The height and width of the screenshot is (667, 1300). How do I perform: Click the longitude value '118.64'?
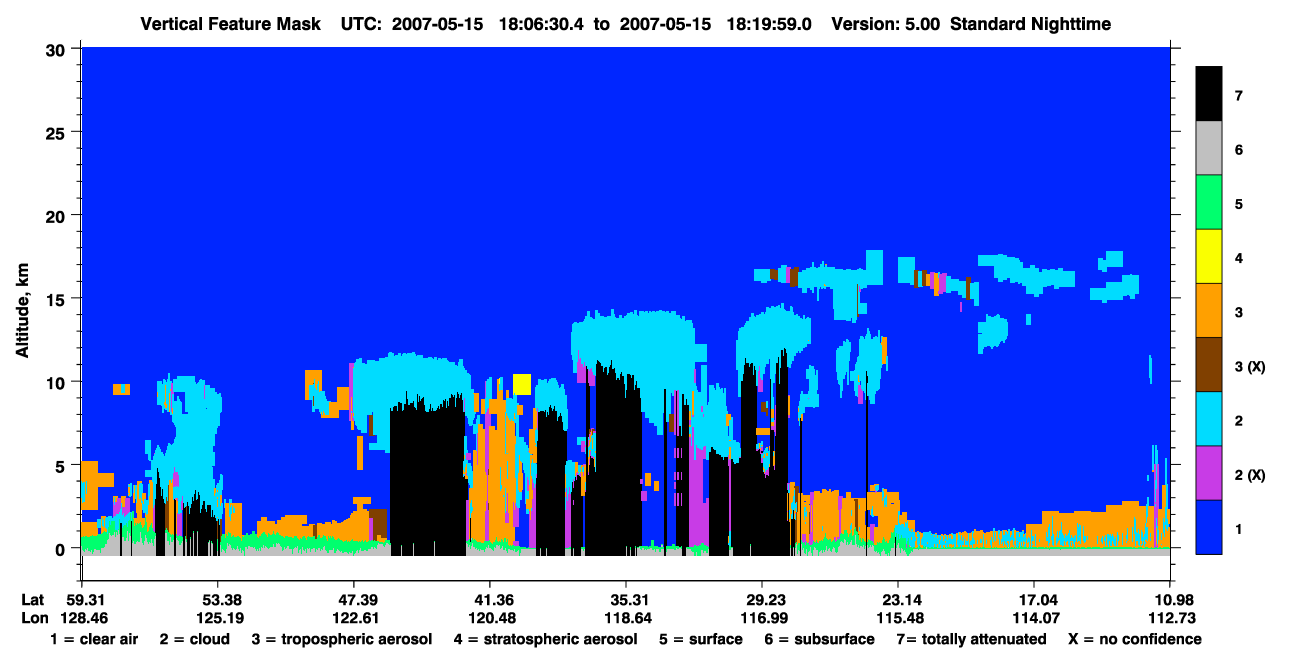pos(626,618)
